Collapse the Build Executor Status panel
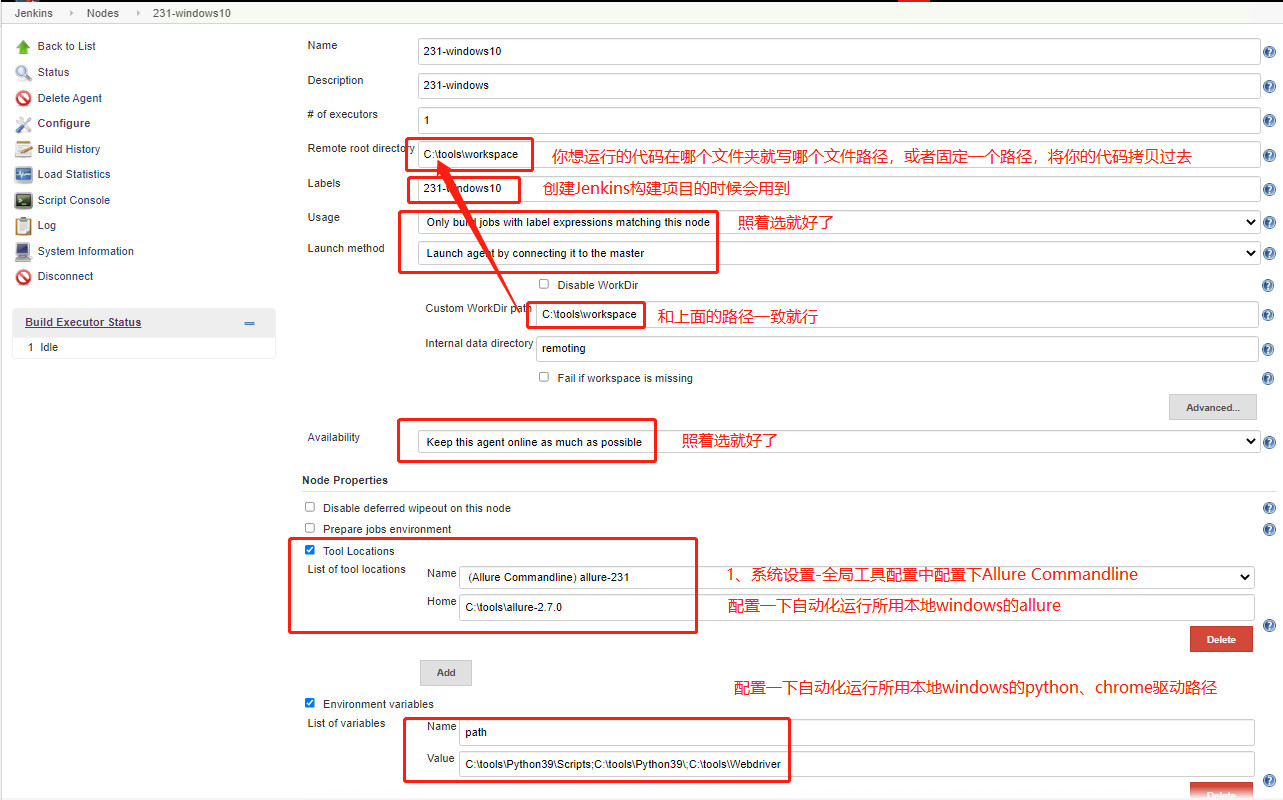Viewport: 1283px width, 800px height. [x=249, y=323]
